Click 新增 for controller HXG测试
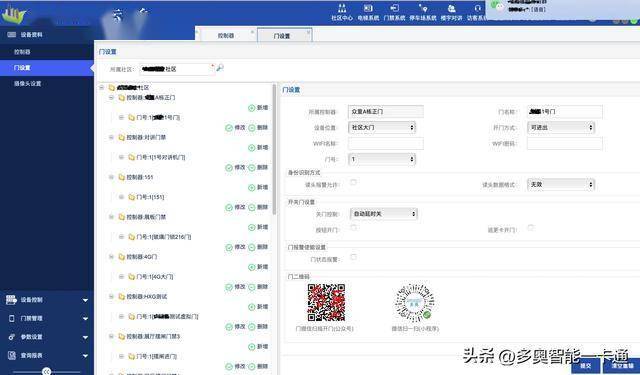 tap(258, 306)
